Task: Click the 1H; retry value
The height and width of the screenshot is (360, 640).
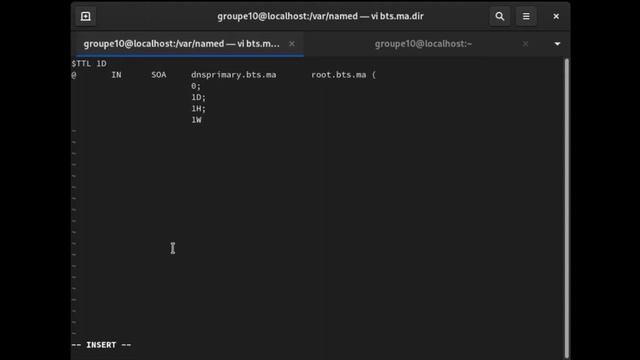Action: coord(199,109)
